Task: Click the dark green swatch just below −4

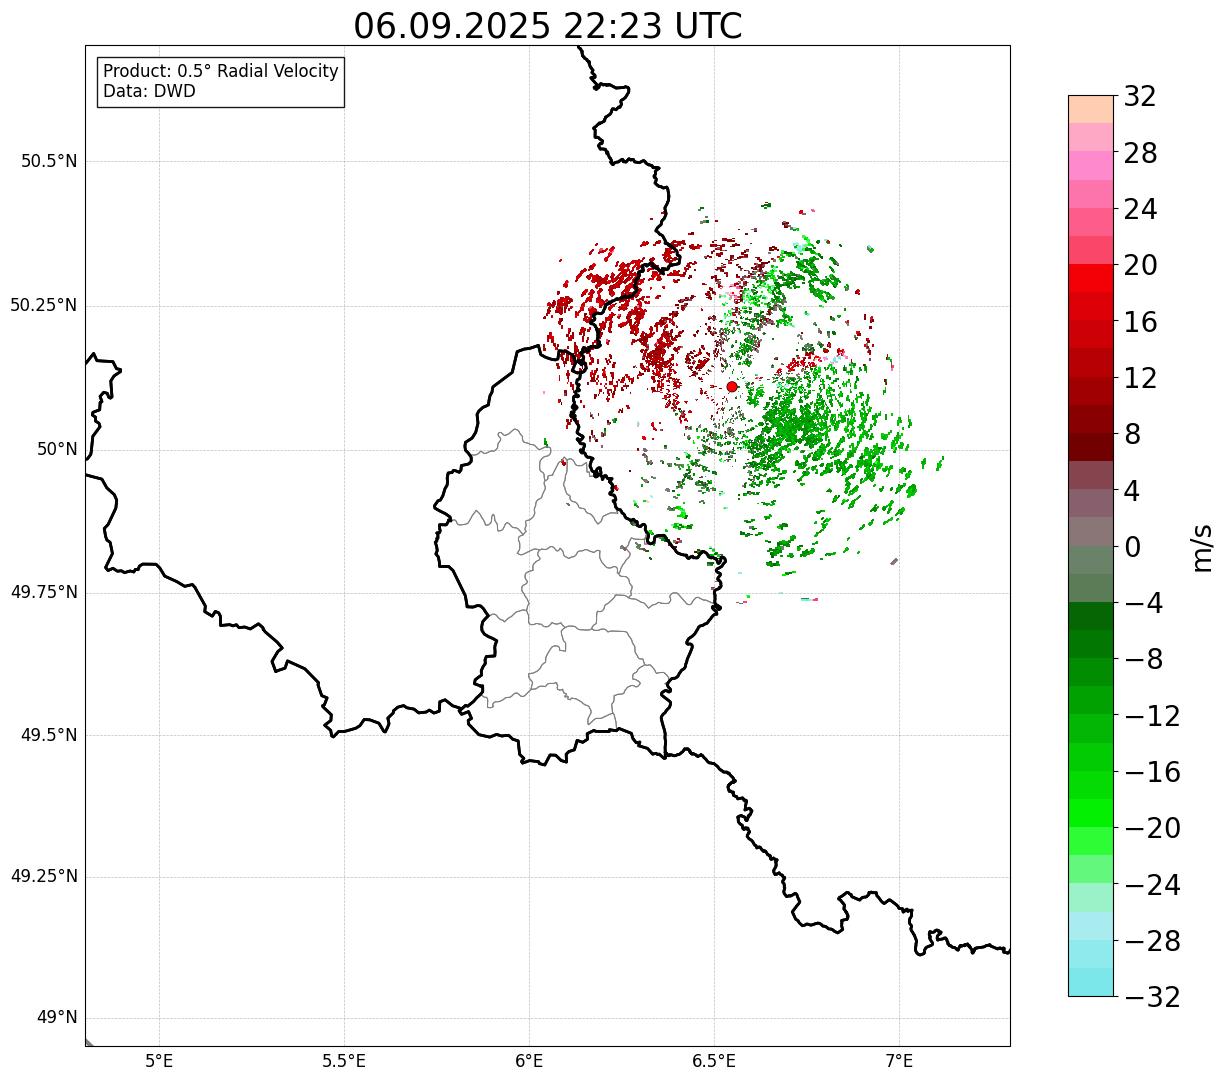Action: coord(1091,616)
